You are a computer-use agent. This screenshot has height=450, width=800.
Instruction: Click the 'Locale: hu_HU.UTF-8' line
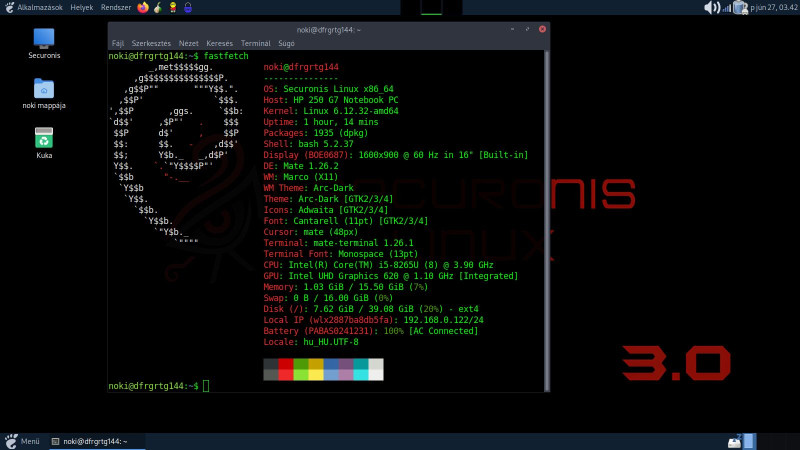click(311, 342)
